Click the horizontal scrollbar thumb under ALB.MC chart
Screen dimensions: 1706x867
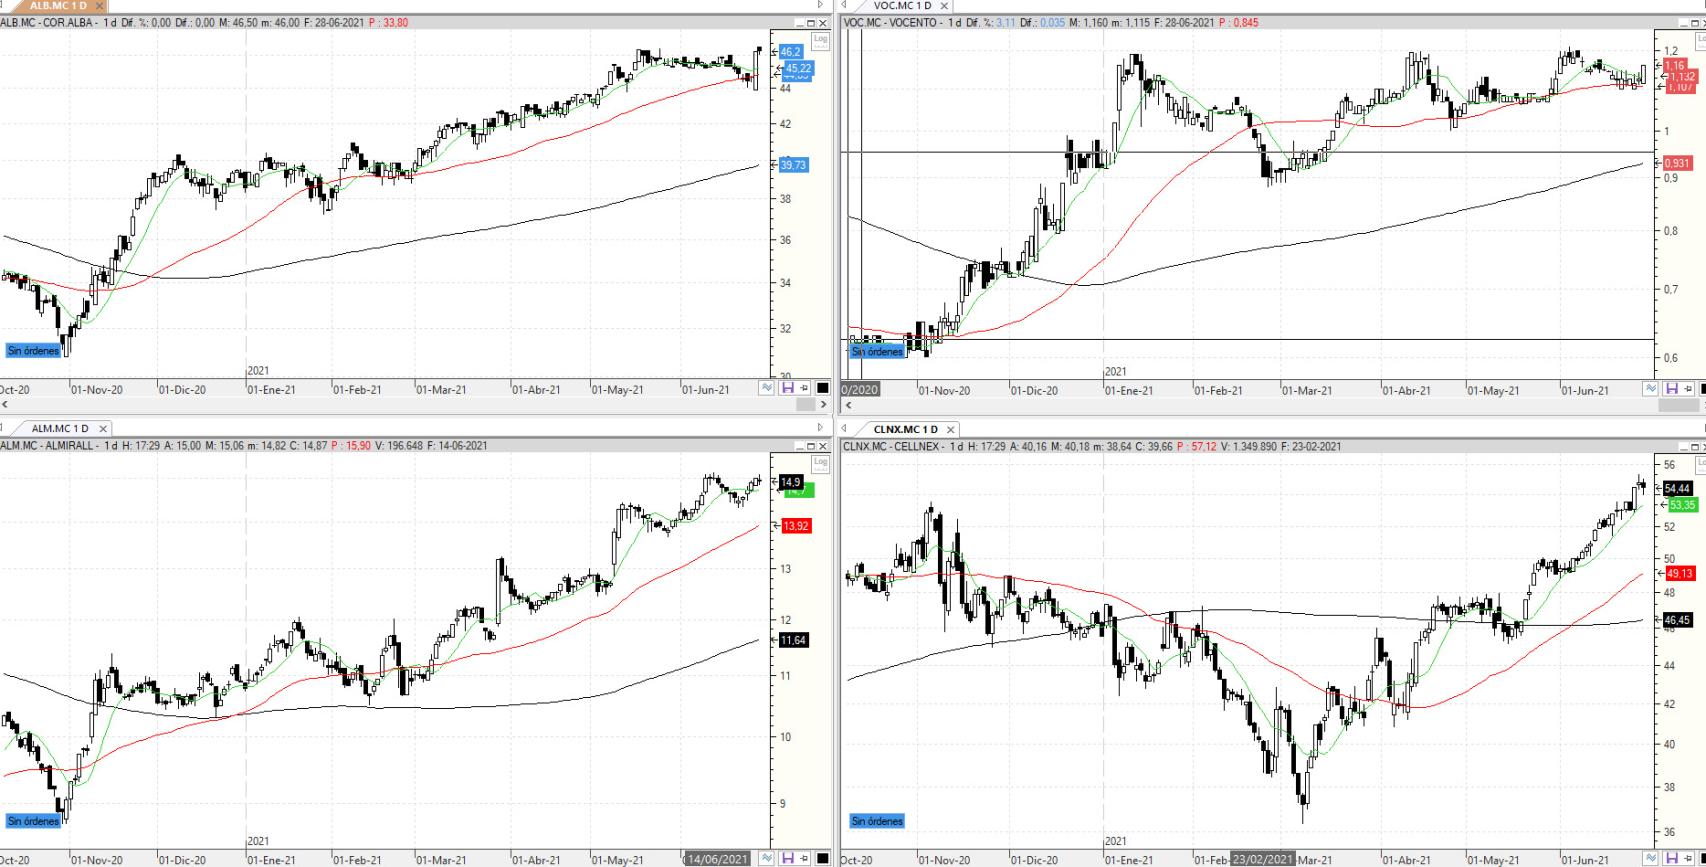[805, 405]
